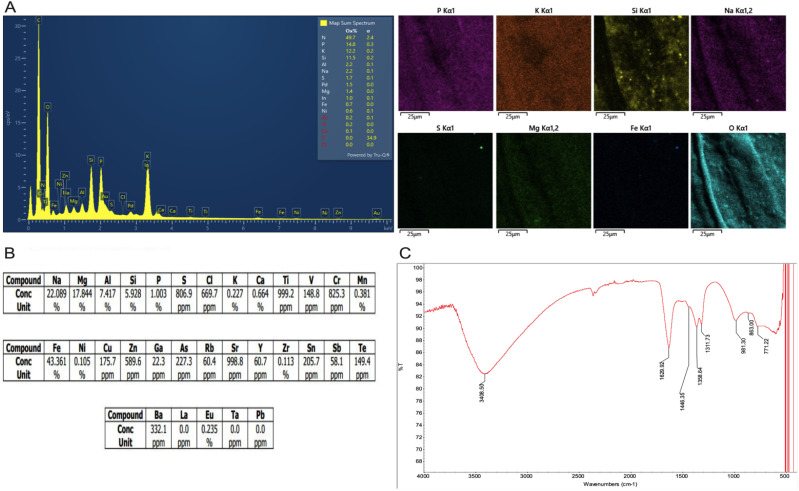Select the Si peak label in spectrum
The height and width of the screenshot is (491, 799).
(x=91, y=159)
